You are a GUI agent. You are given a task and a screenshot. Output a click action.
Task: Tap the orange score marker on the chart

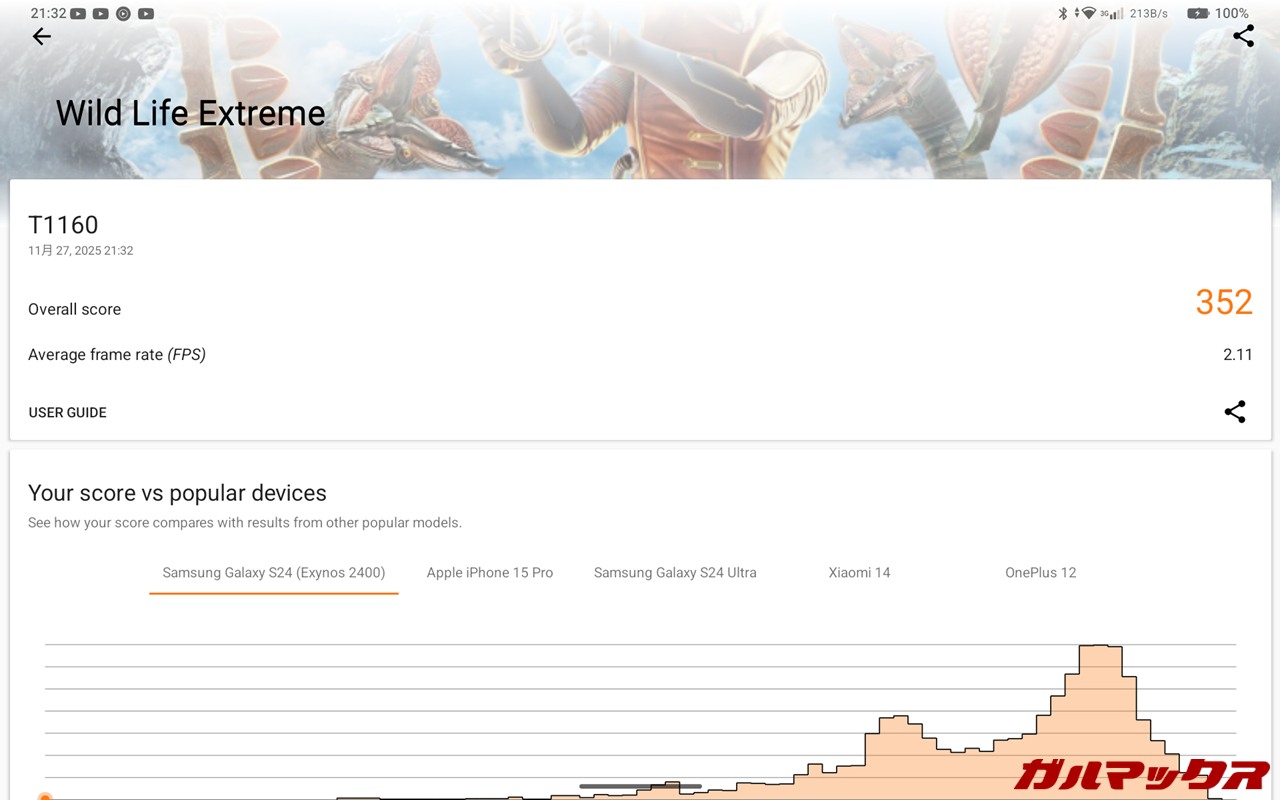45,796
